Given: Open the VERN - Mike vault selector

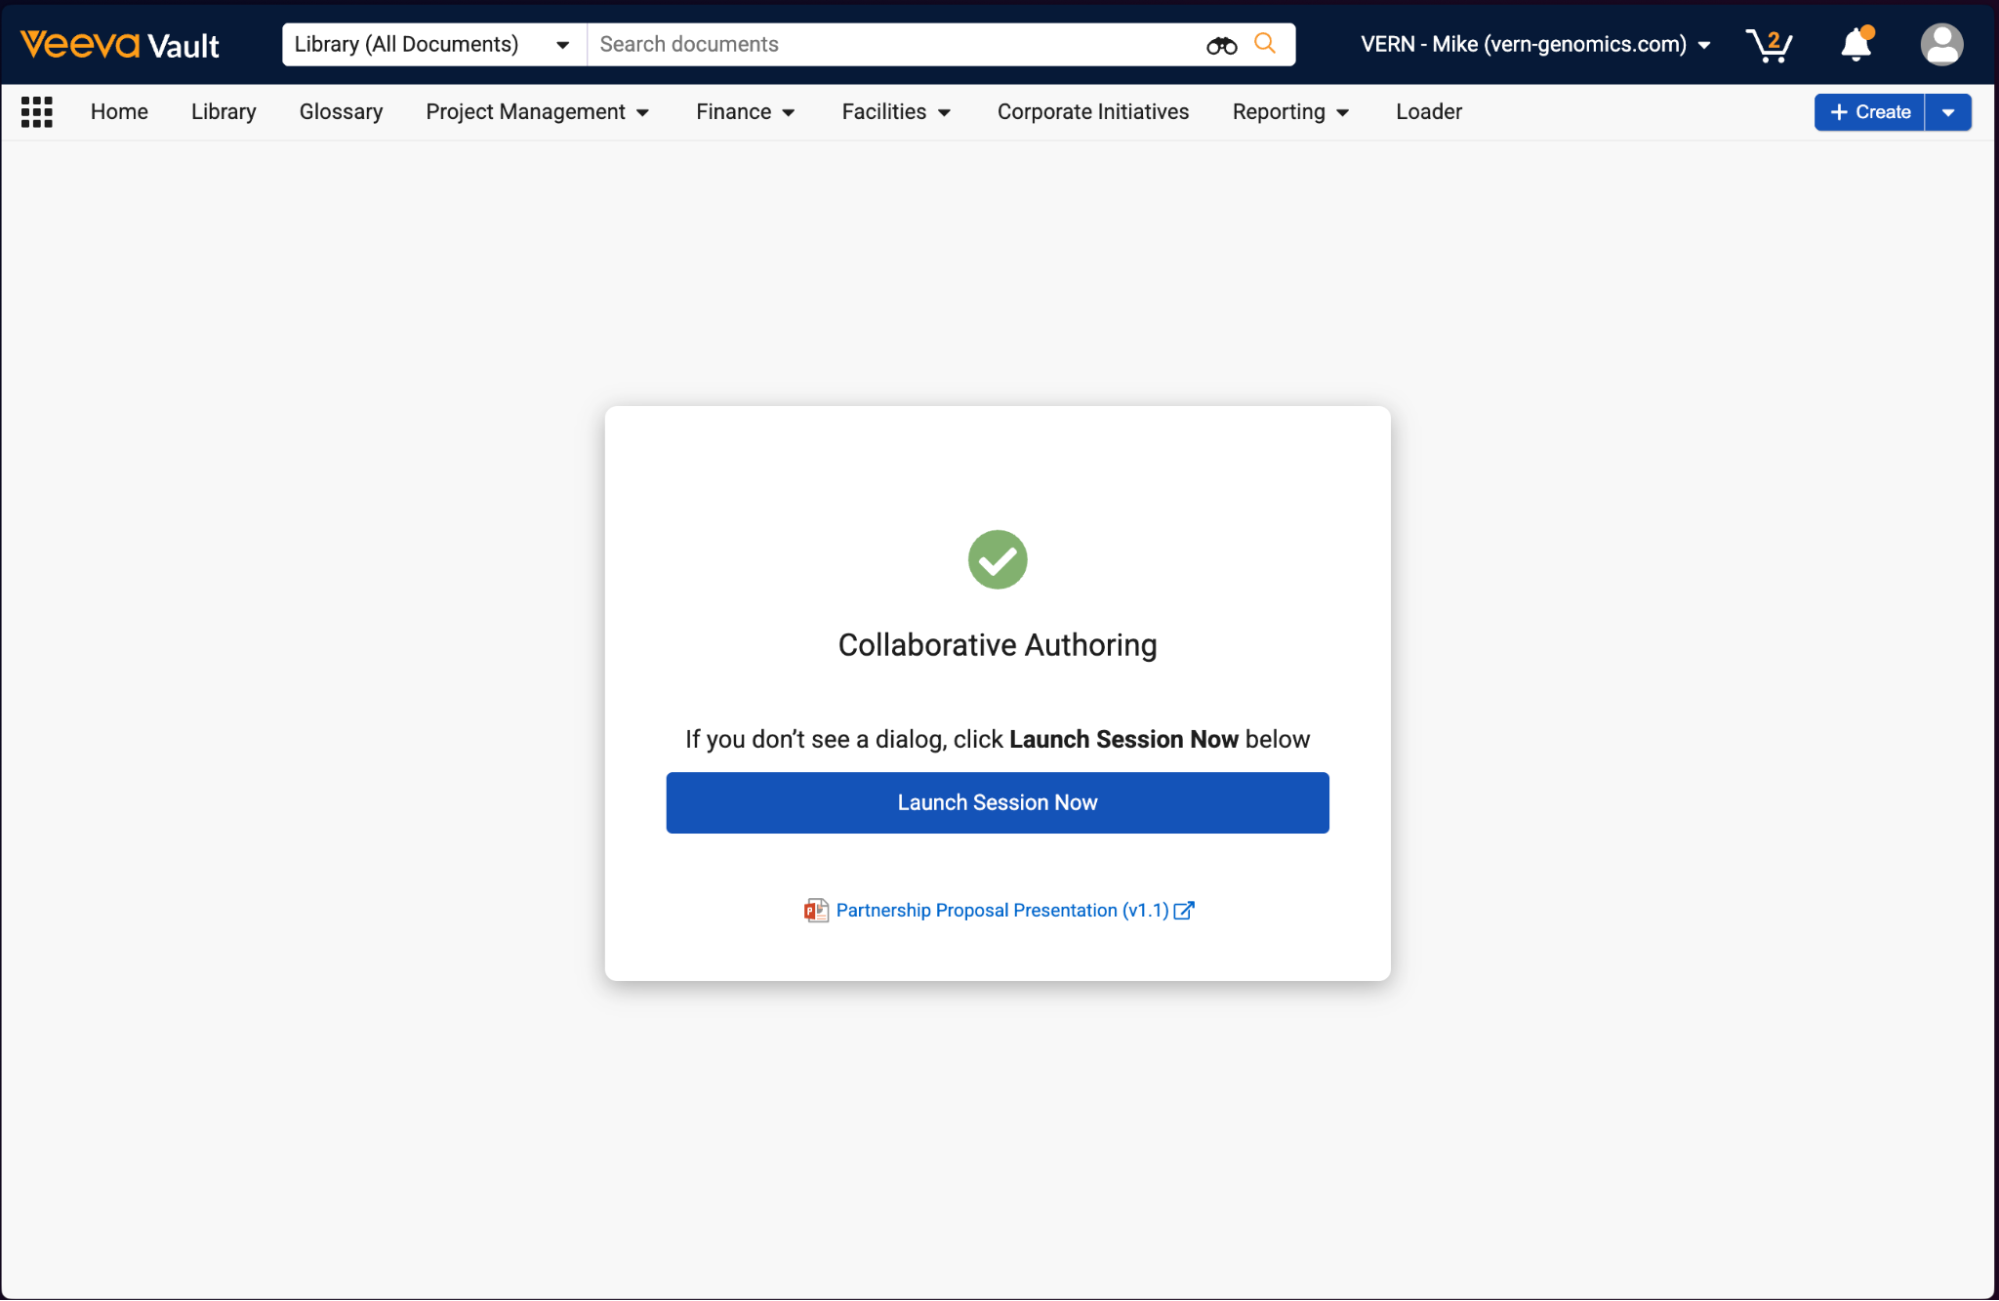Looking at the screenshot, I should [1534, 45].
